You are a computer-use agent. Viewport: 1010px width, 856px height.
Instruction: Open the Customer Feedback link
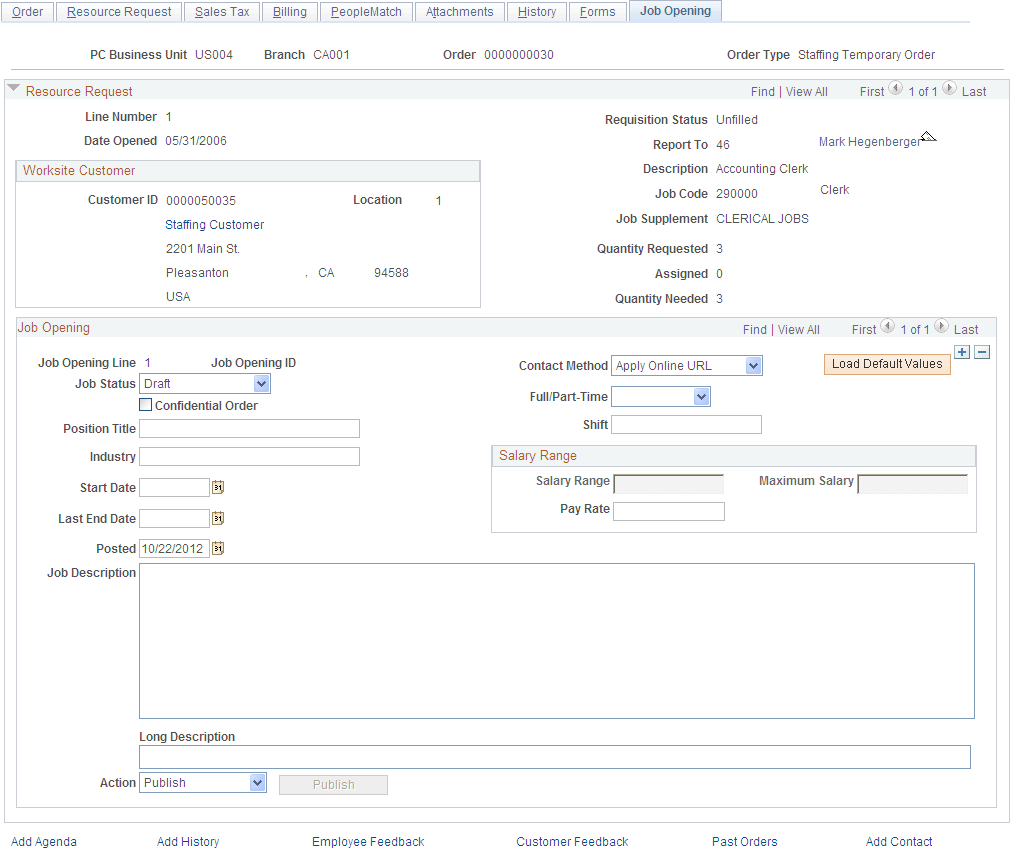pyautogui.click(x=572, y=842)
